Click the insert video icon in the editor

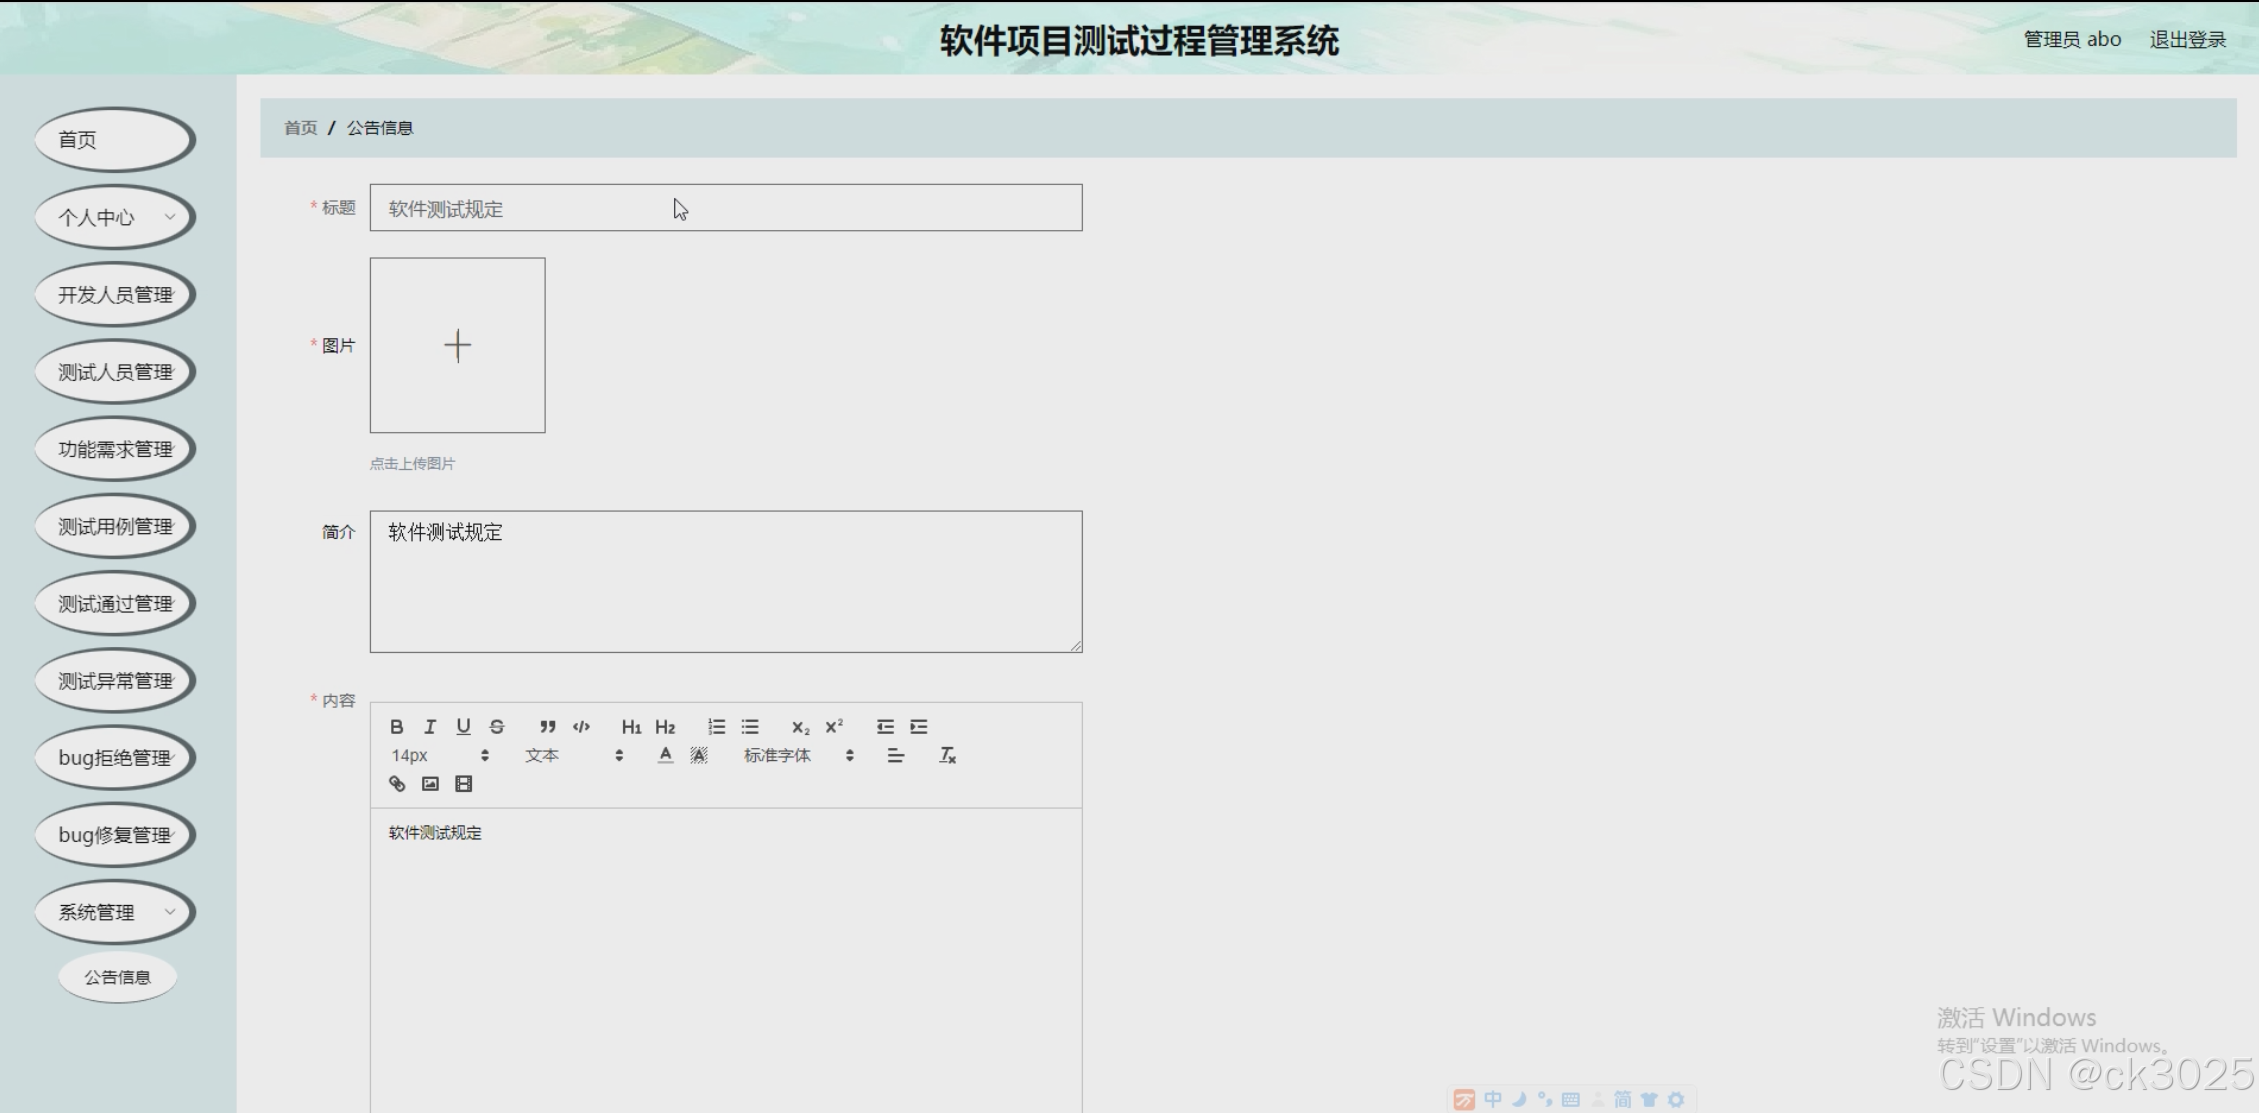pyautogui.click(x=463, y=784)
